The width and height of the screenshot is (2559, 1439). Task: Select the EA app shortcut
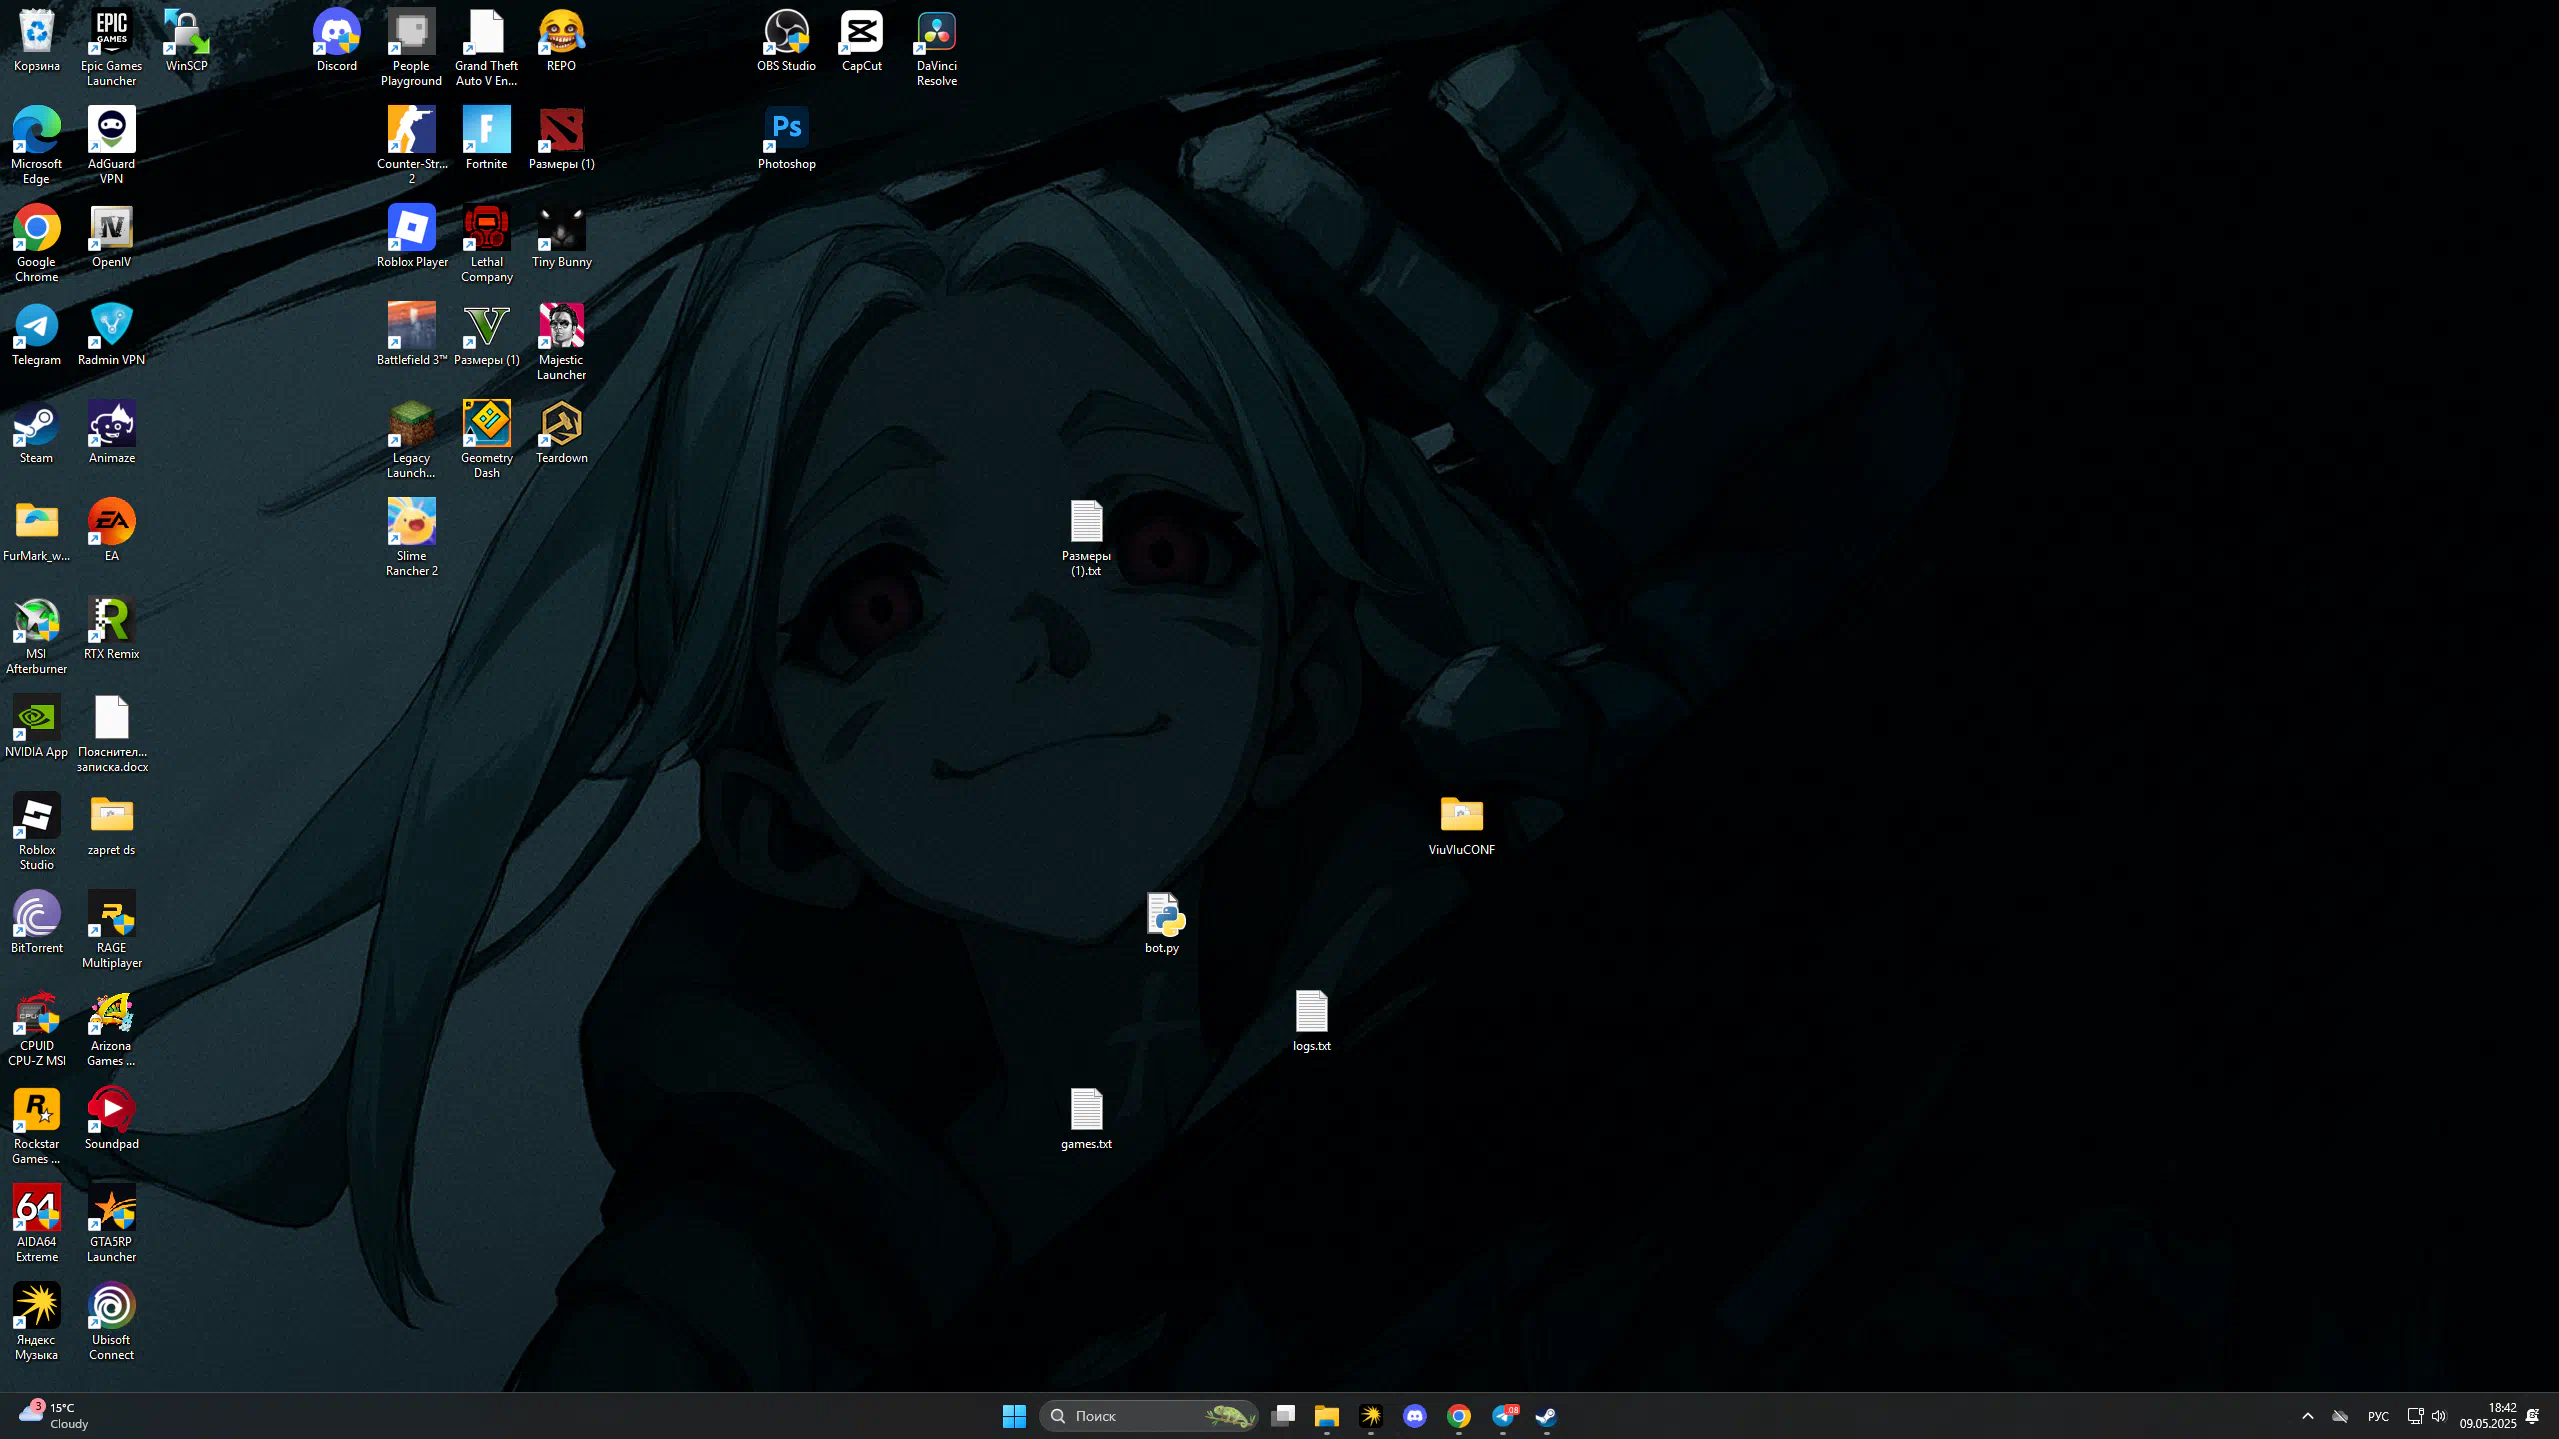(111, 531)
